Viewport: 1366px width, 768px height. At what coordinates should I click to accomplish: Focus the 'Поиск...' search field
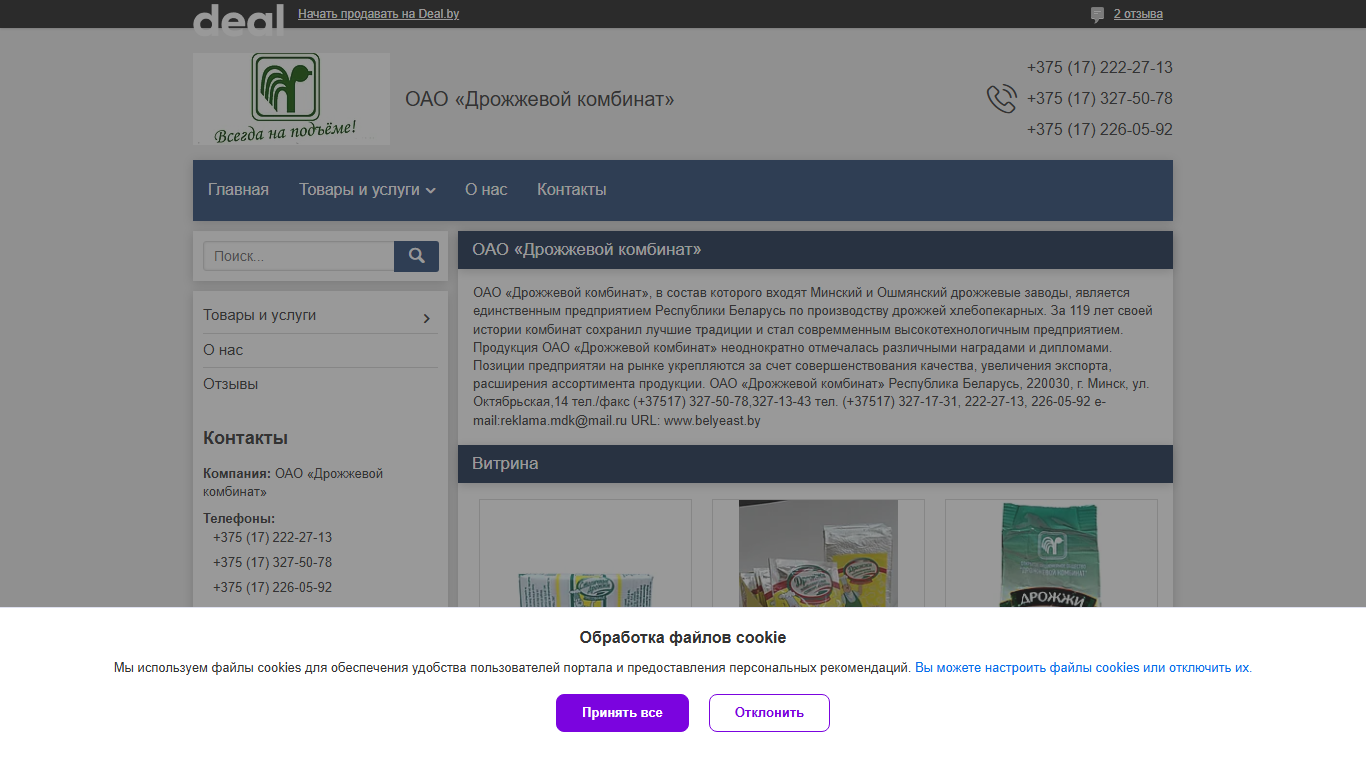pyautogui.click(x=298, y=256)
